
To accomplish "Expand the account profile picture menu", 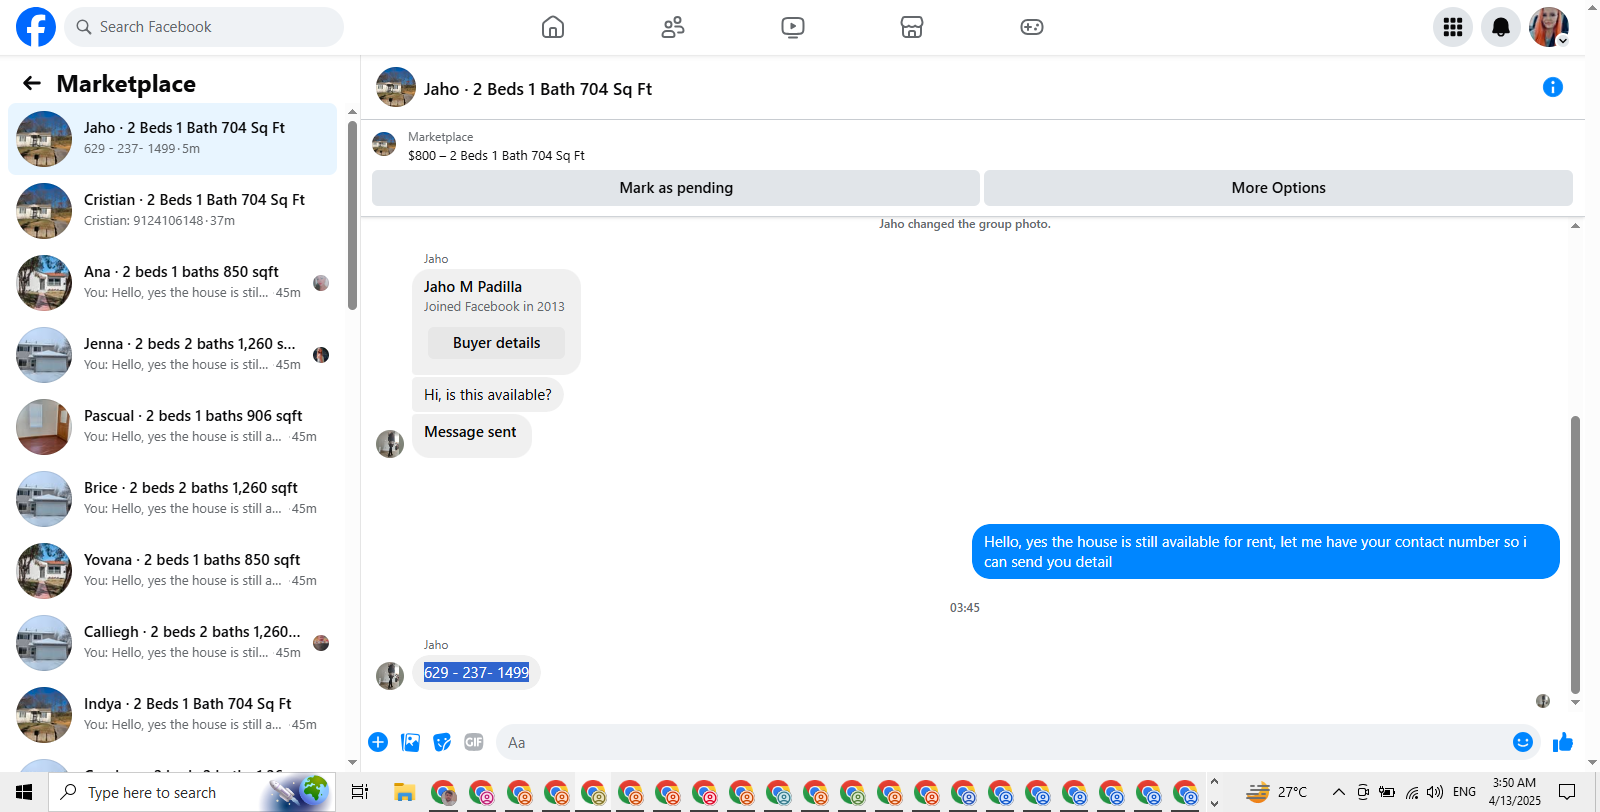I will click(x=1549, y=27).
